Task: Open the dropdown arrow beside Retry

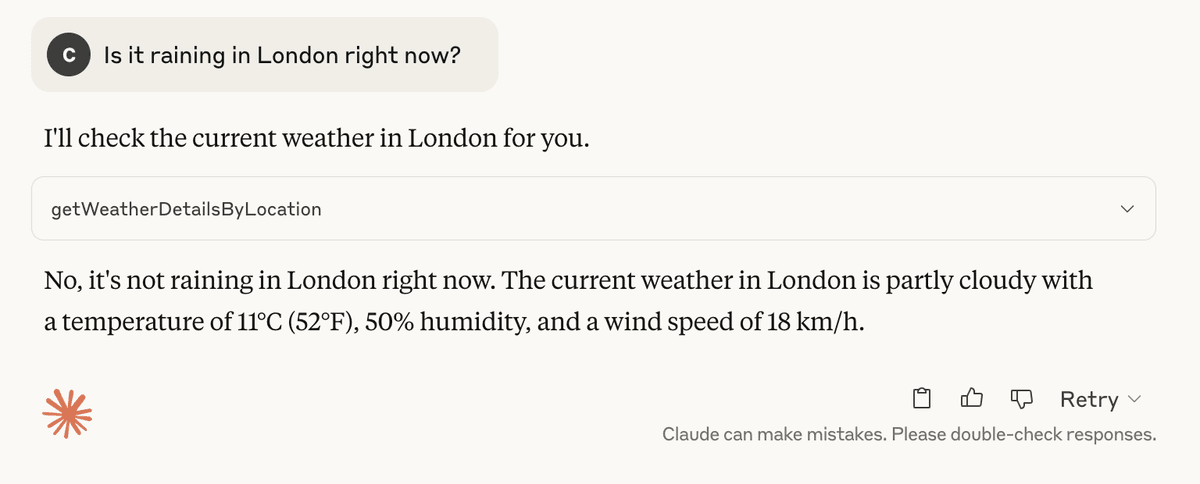Action: point(1134,399)
